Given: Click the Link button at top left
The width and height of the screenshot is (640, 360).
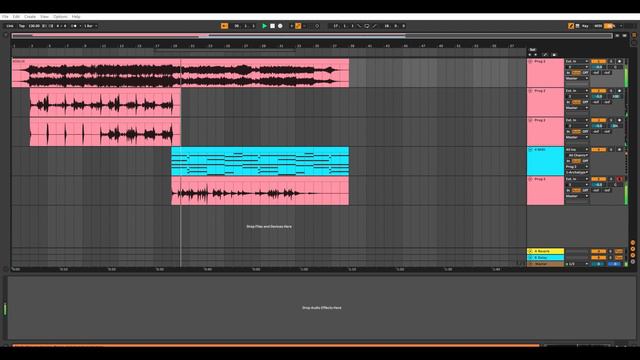Looking at the screenshot, I should click(x=10, y=26).
